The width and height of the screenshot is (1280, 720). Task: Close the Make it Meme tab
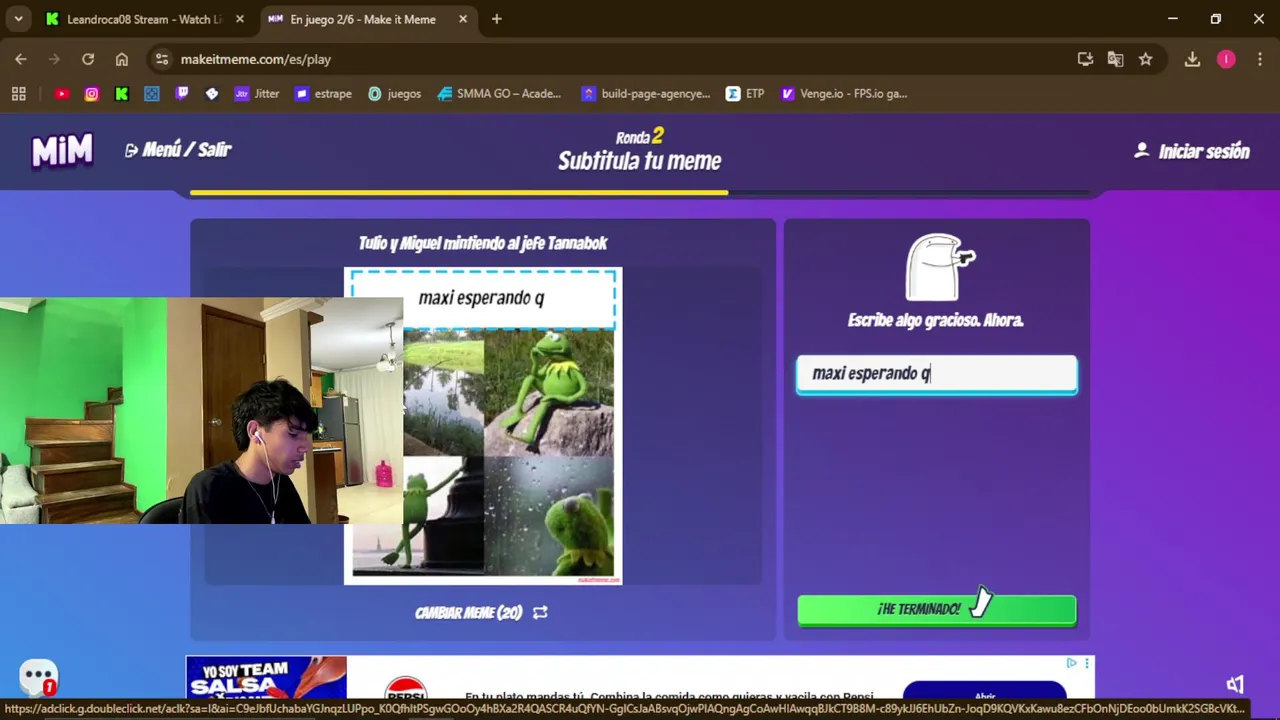point(463,19)
